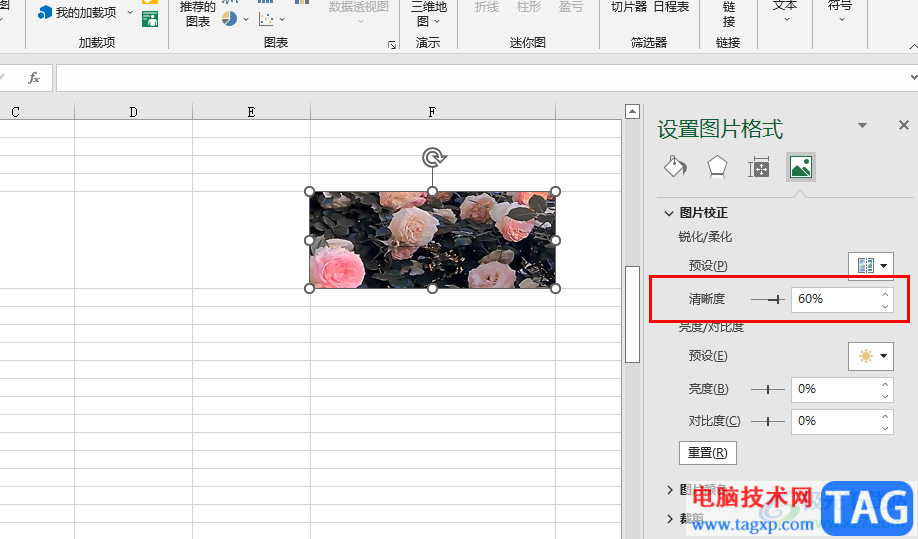Open My Add-ins (我的加载项)
Screen dimensions: 918x539
point(77,12)
